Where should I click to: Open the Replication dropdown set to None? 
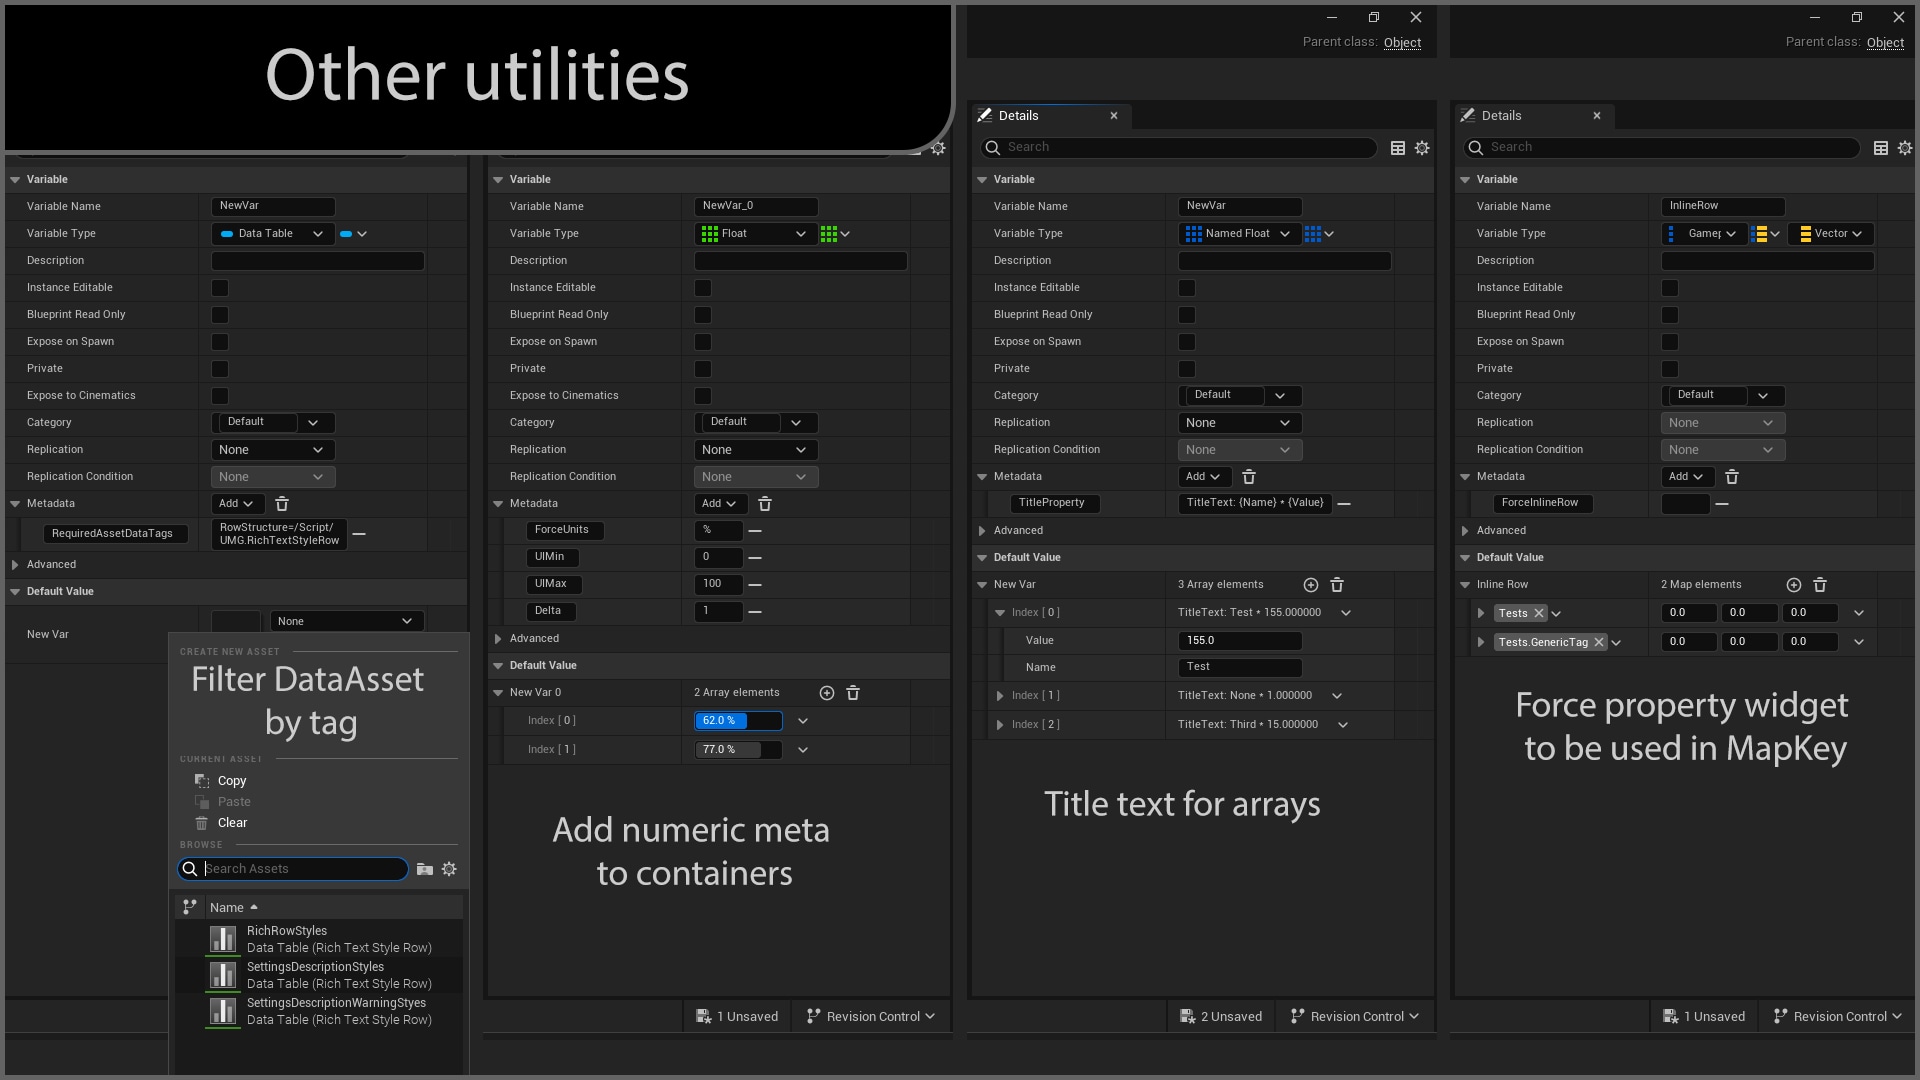(272, 450)
